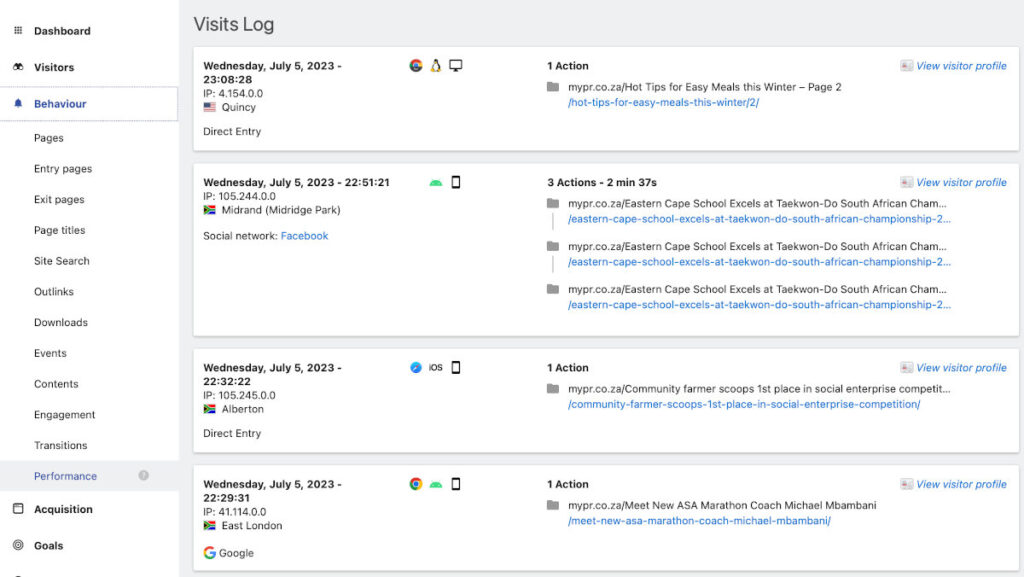Screen dimensions: 1024x577
Task: Click Android icon in Midrand visit
Action: click(436, 183)
